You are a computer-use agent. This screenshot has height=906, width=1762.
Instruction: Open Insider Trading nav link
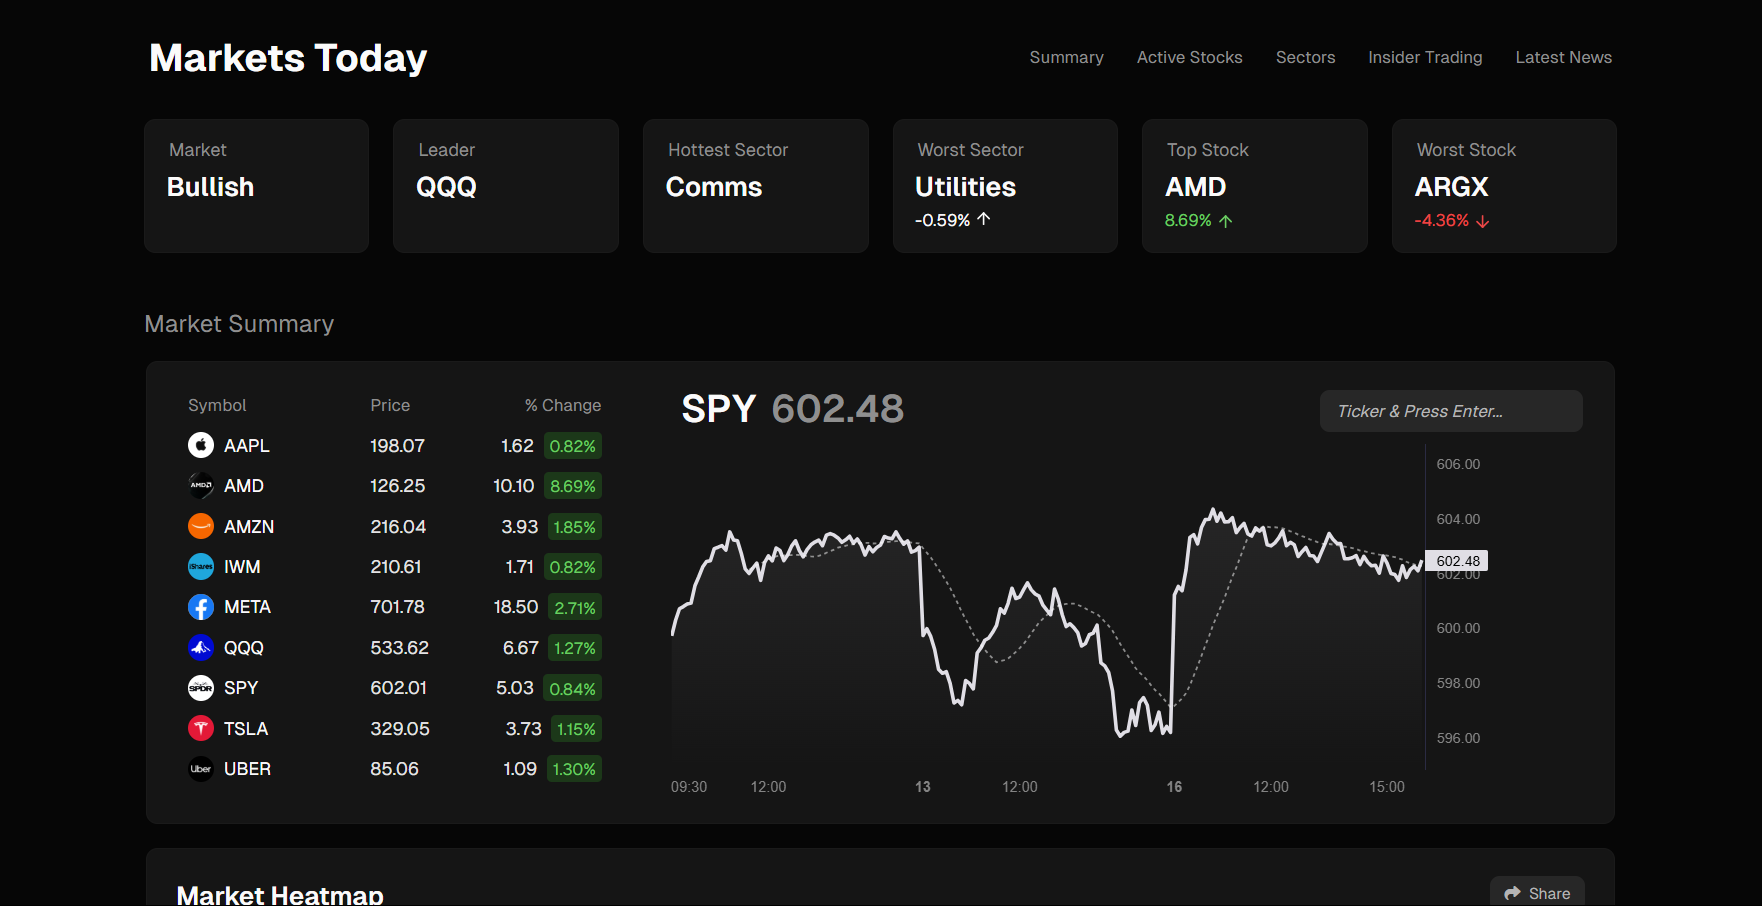1425,57
